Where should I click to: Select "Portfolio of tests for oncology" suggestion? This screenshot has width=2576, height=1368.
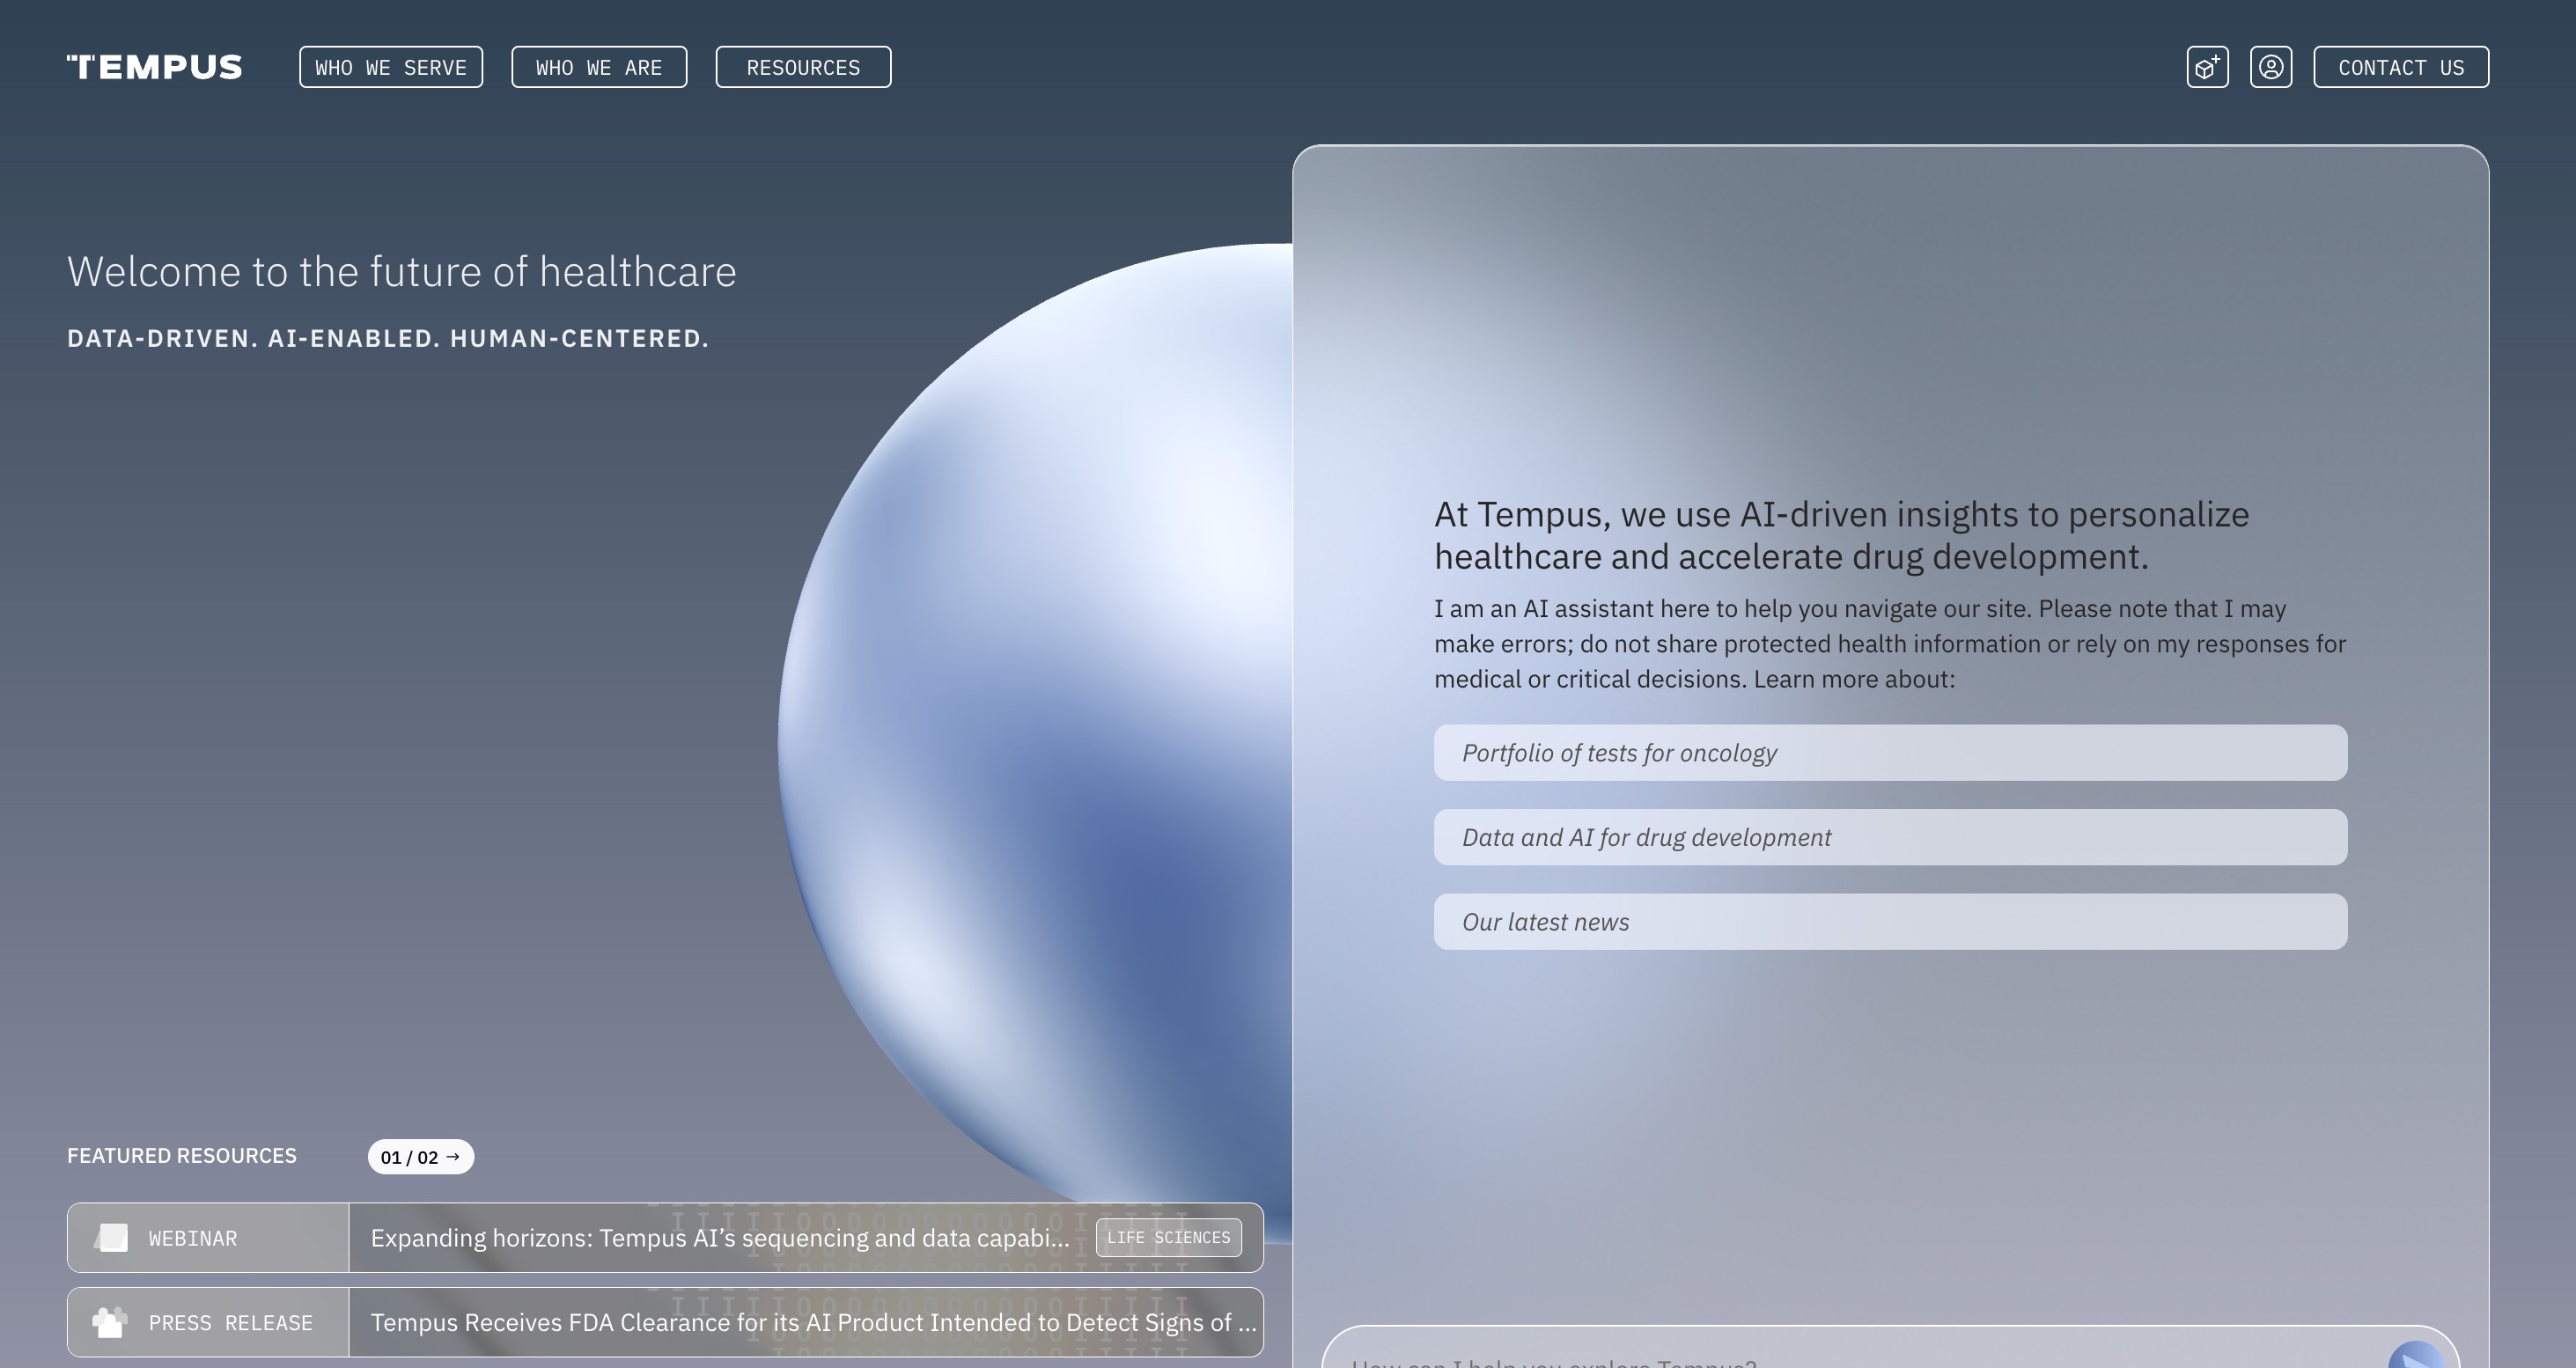(x=1890, y=753)
